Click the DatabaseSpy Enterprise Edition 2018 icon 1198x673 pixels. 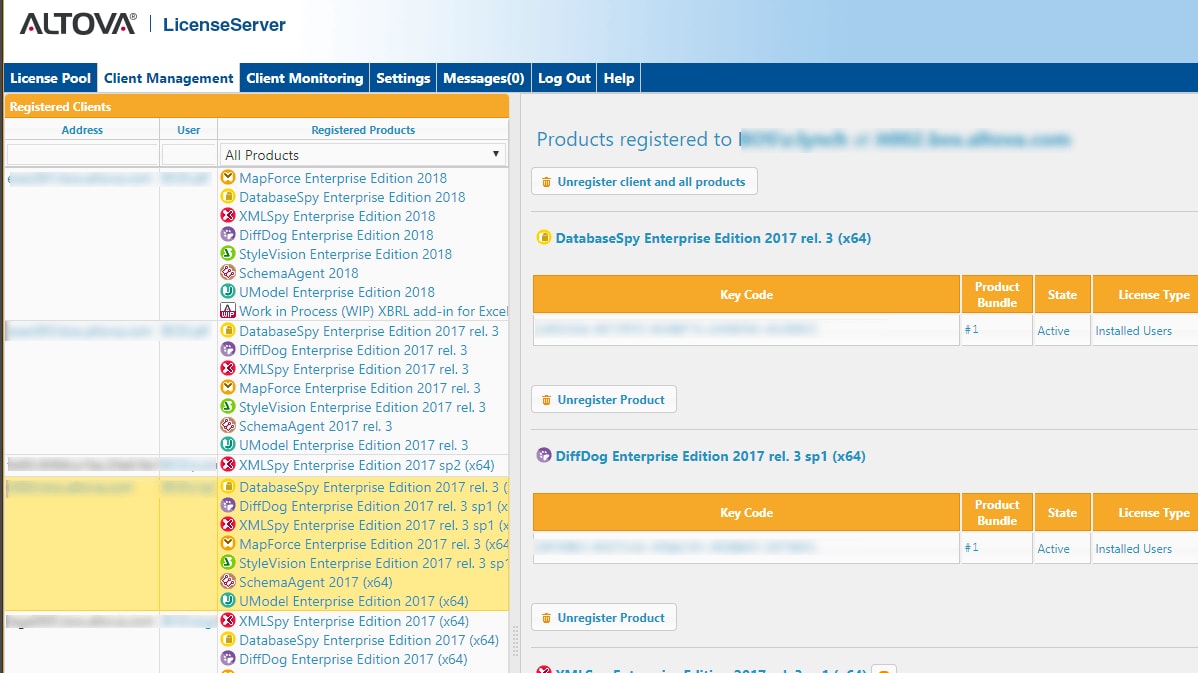click(x=228, y=196)
